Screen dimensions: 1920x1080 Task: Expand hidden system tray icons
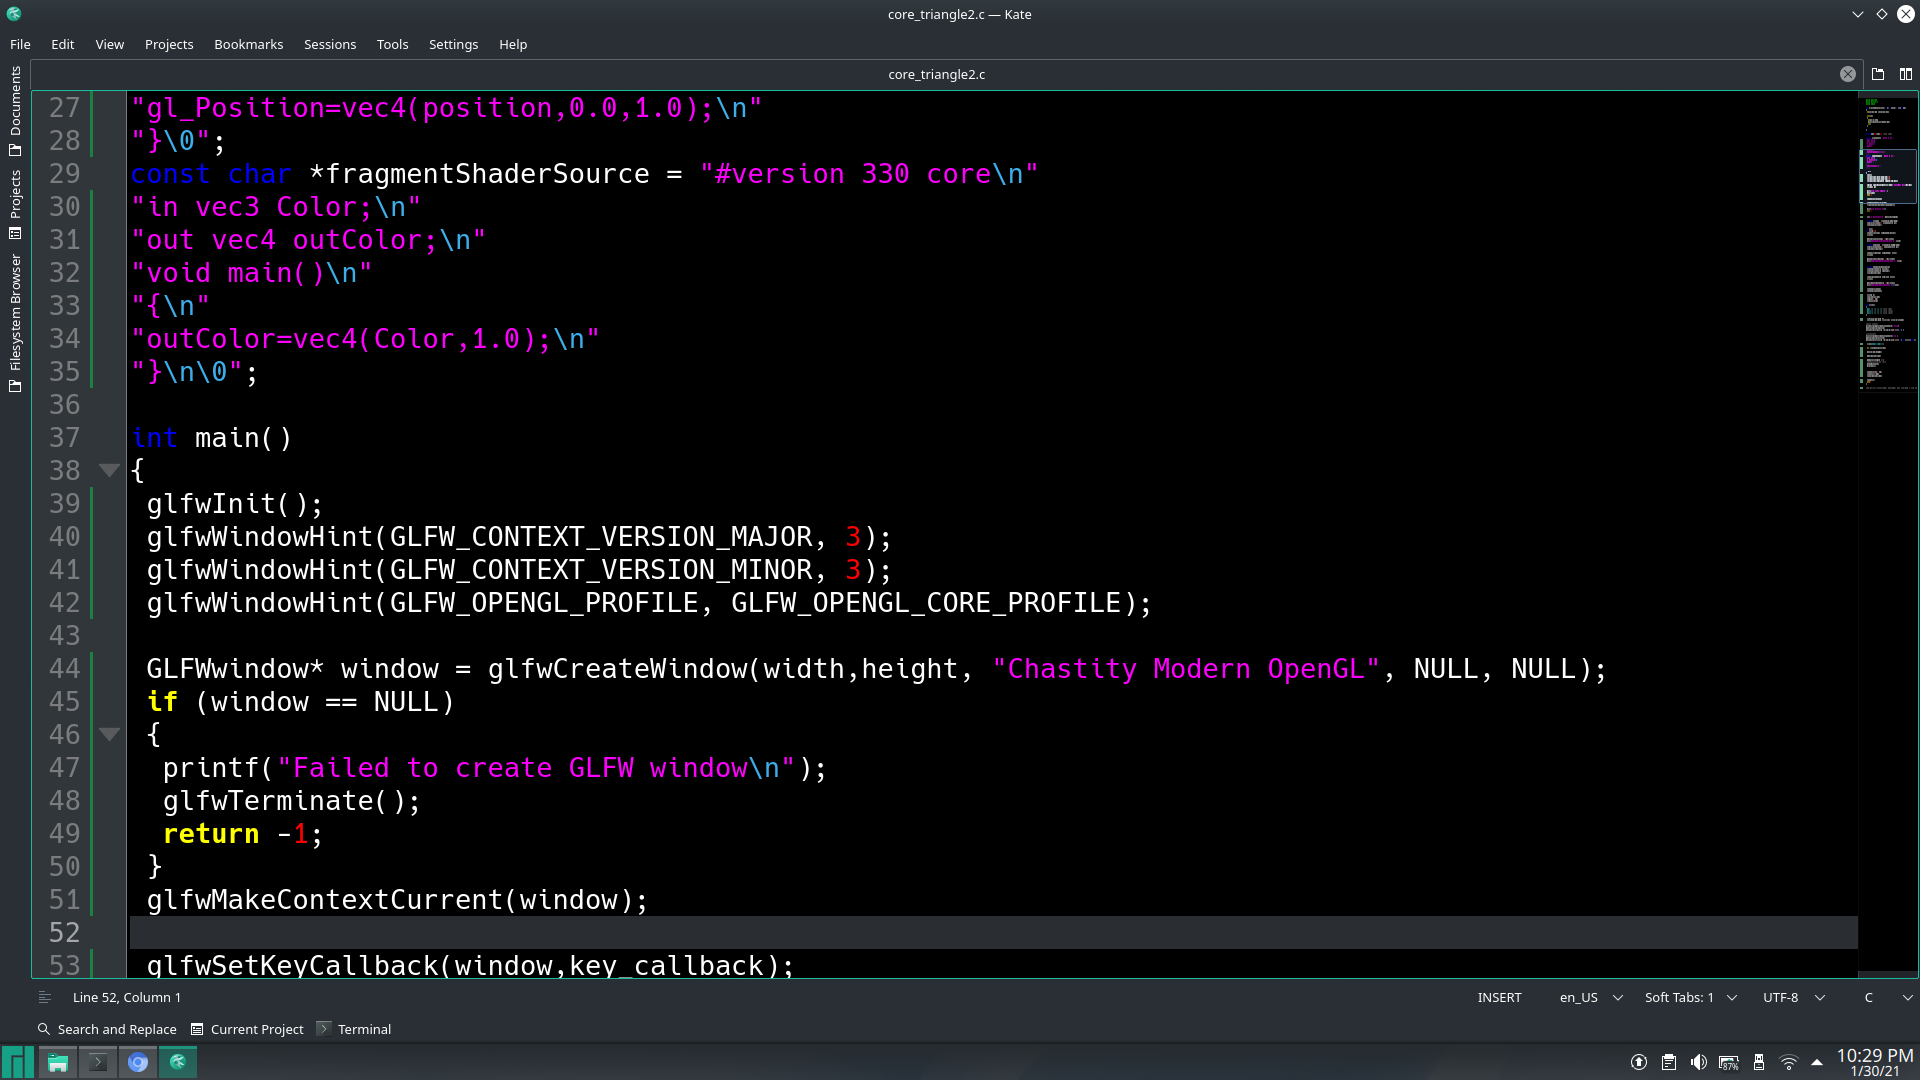click(x=1817, y=1062)
